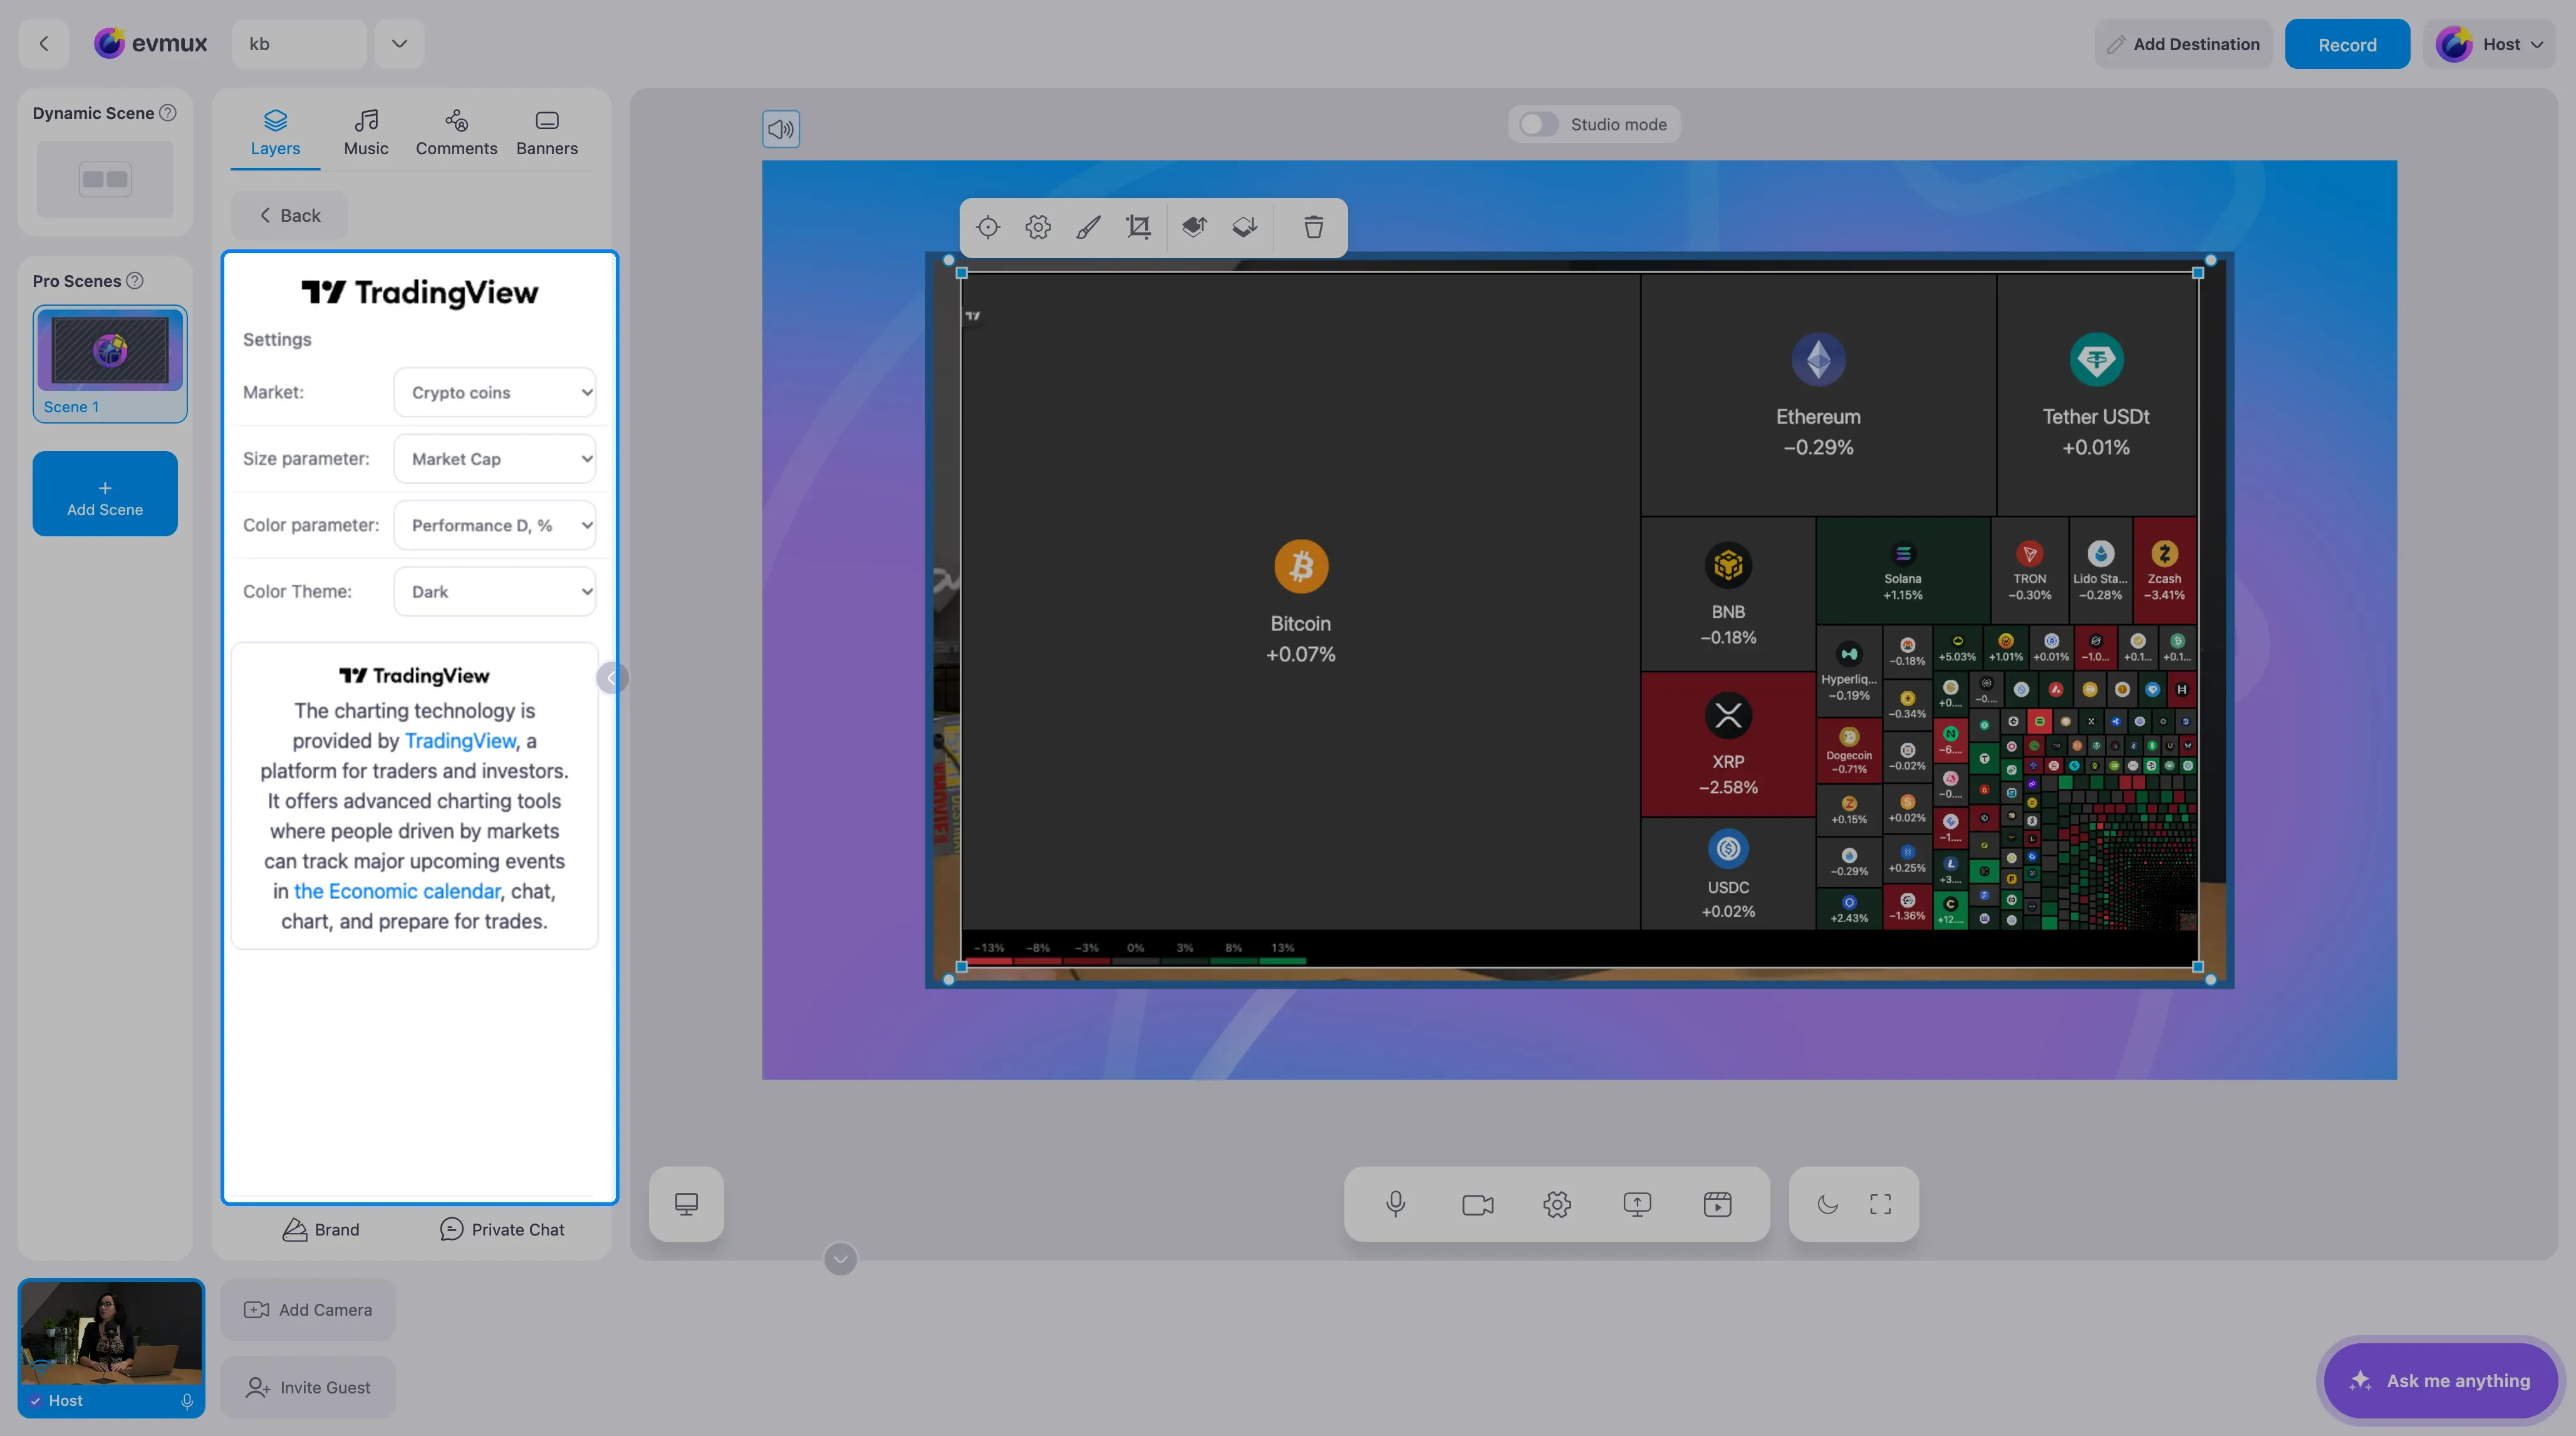The height and width of the screenshot is (1436, 2576).
Task: Click the Ethereum tile in heatmap
Action: pyautogui.click(x=1818, y=396)
